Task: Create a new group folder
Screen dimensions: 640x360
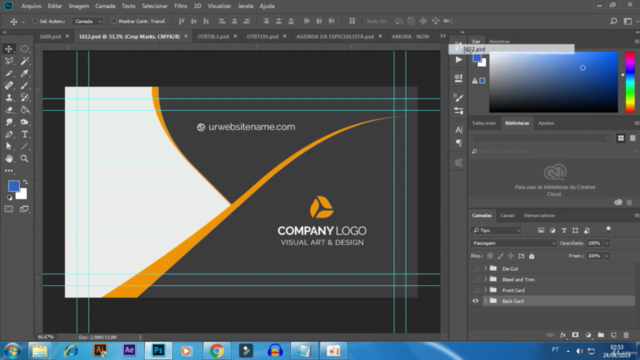Action: coord(601,335)
